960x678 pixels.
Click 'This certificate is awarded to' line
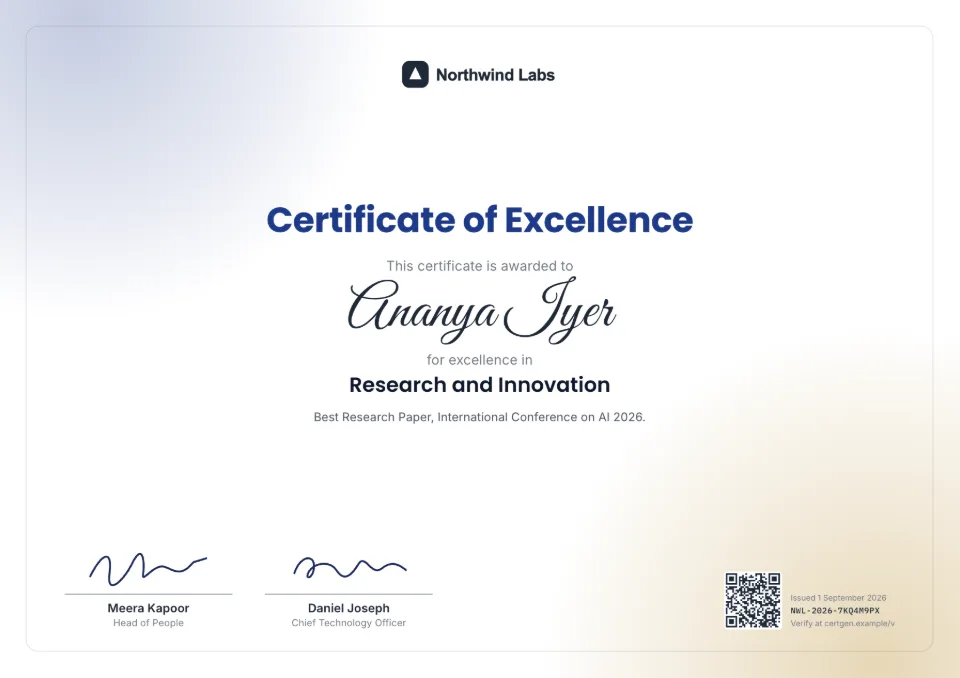(x=479, y=266)
